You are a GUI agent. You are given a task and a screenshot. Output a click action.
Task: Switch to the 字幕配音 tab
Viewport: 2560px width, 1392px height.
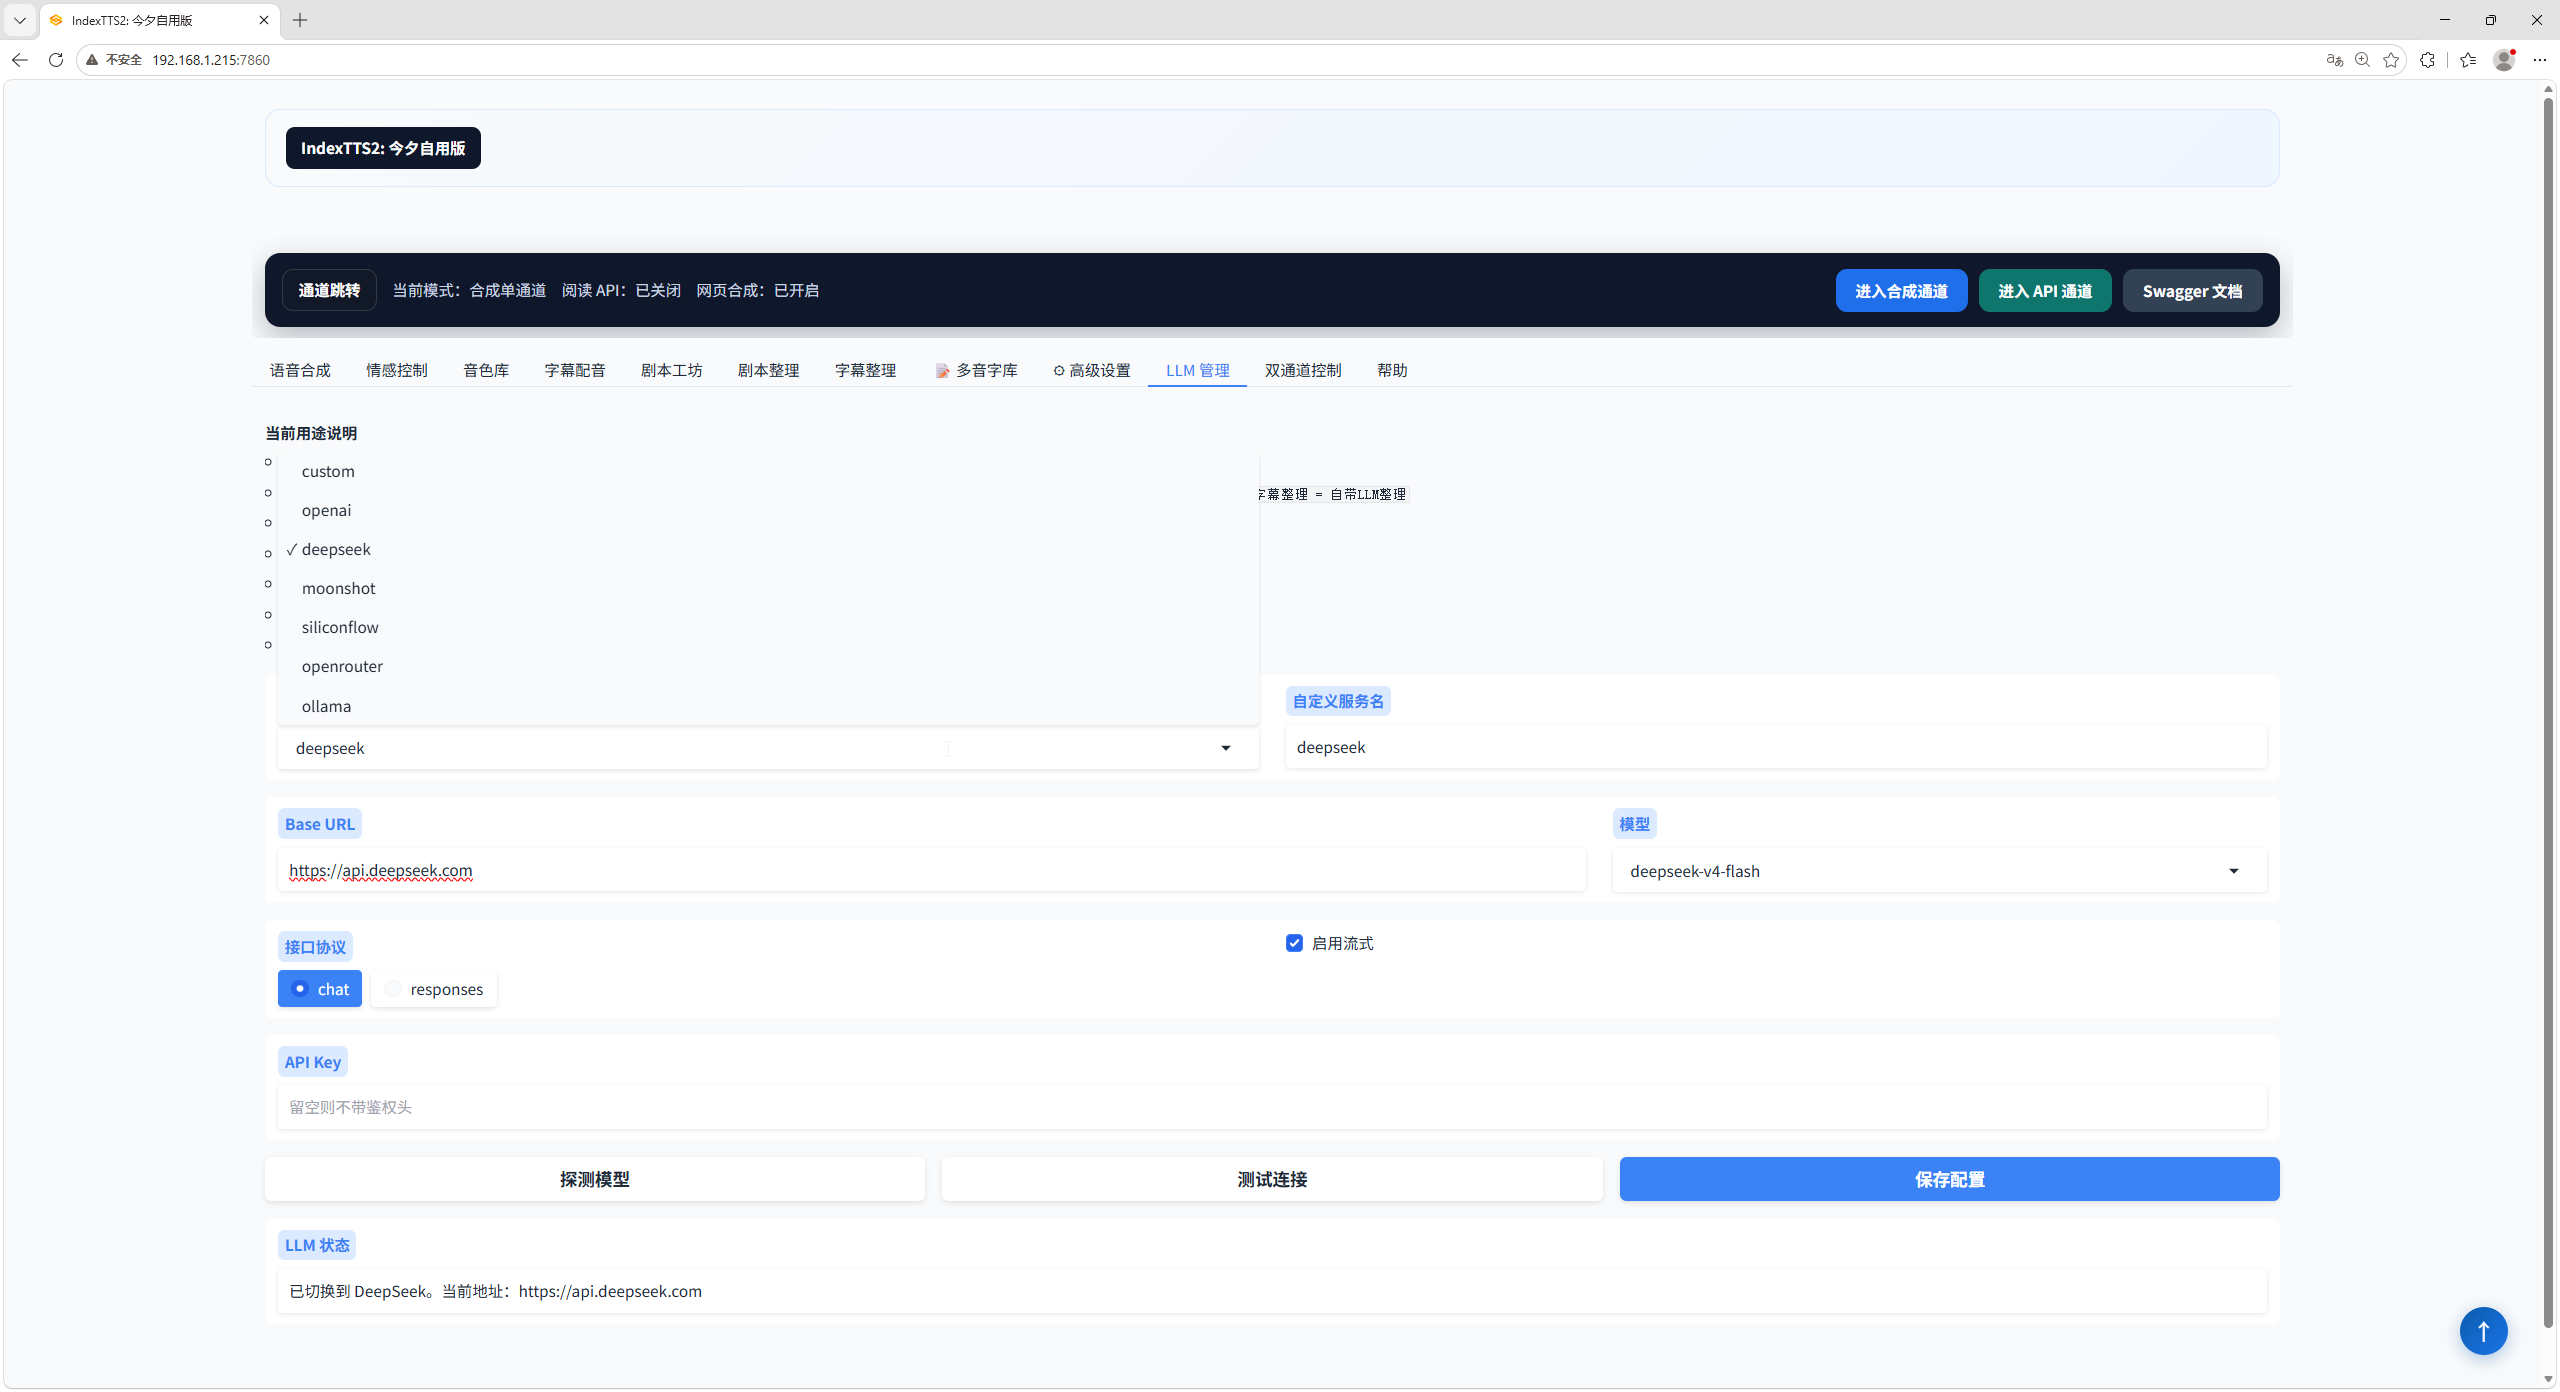tap(575, 370)
